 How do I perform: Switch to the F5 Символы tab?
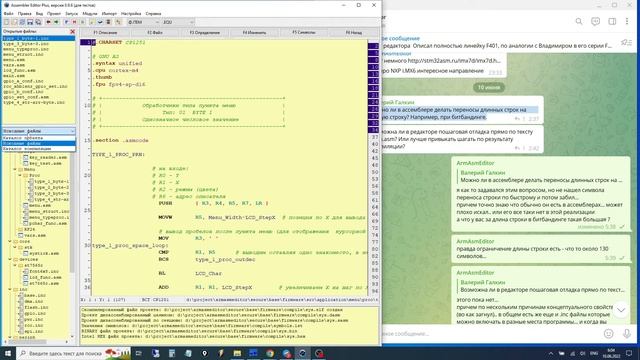pyautogui.click(x=304, y=32)
